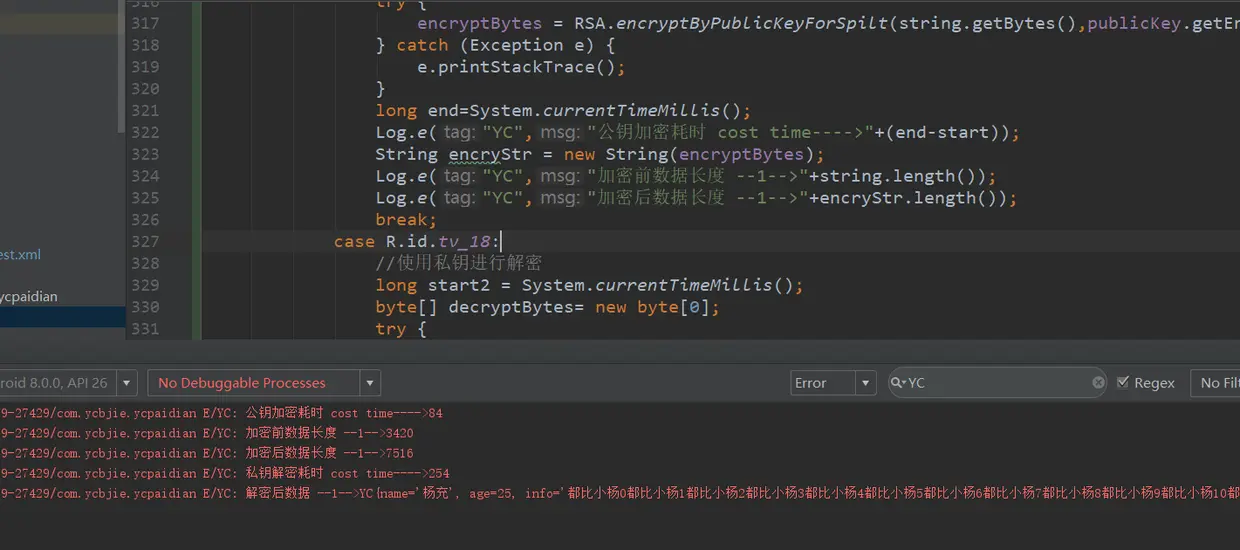The height and width of the screenshot is (550, 1240).
Task: Click 'encryptBytes = RSA.encryptByPublicKeyForSpilt' line
Action: pyautogui.click(x=828, y=23)
